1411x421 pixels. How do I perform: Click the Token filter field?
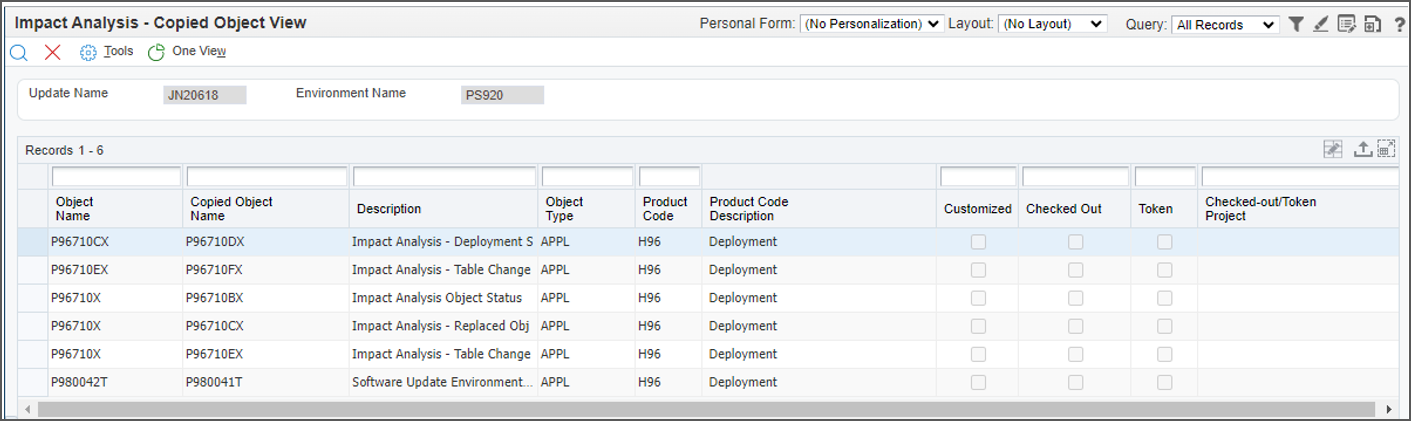[x=1165, y=177]
